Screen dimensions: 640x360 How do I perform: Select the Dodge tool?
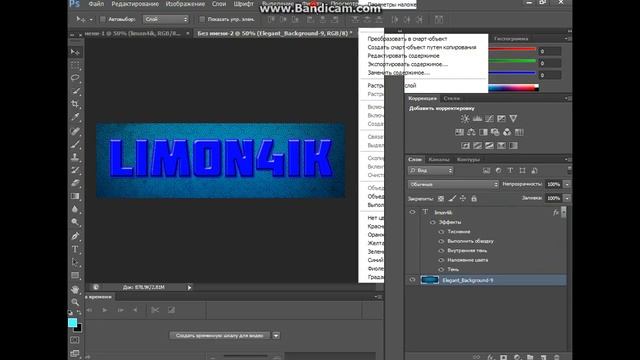75,222
